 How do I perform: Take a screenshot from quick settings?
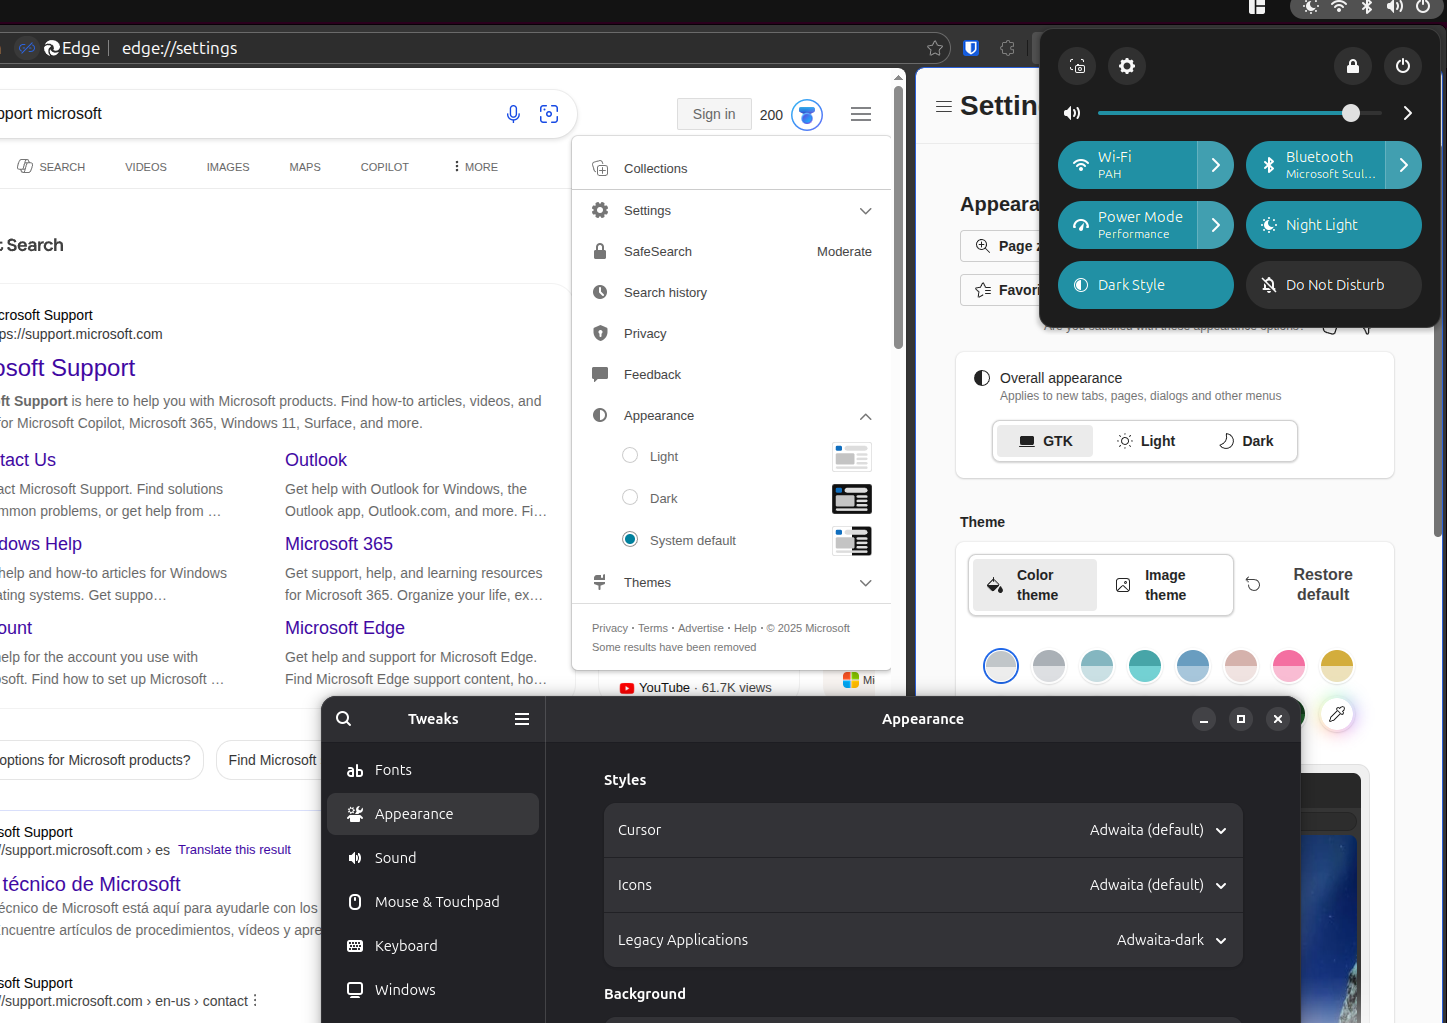[1077, 66]
